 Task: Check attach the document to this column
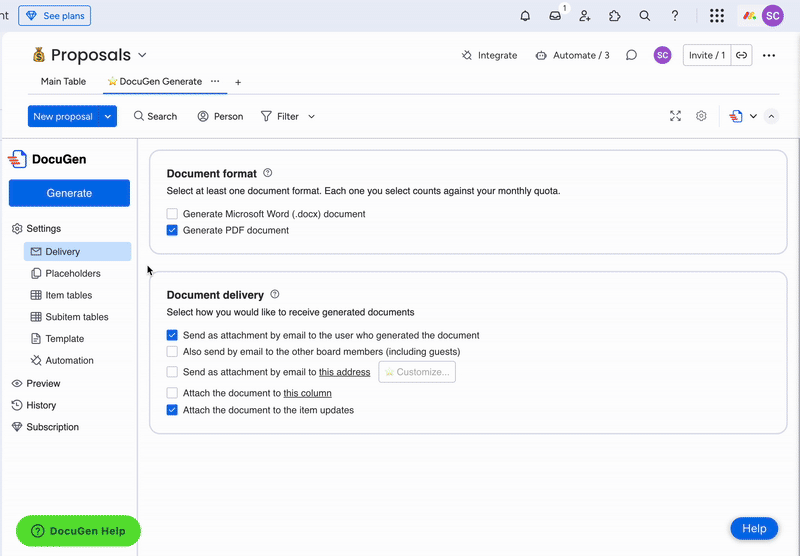tap(172, 393)
